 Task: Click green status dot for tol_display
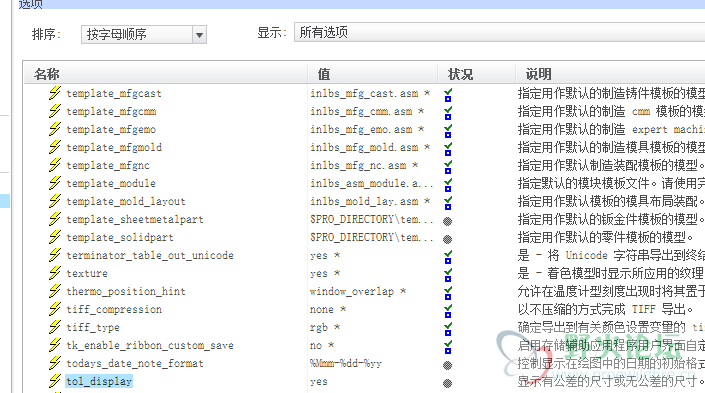pyautogui.click(x=447, y=383)
